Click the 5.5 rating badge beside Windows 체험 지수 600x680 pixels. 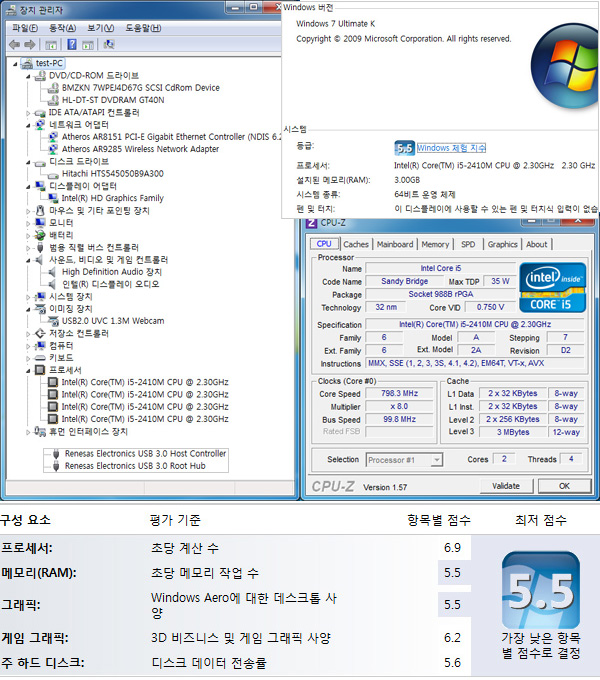click(x=404, y=148)
